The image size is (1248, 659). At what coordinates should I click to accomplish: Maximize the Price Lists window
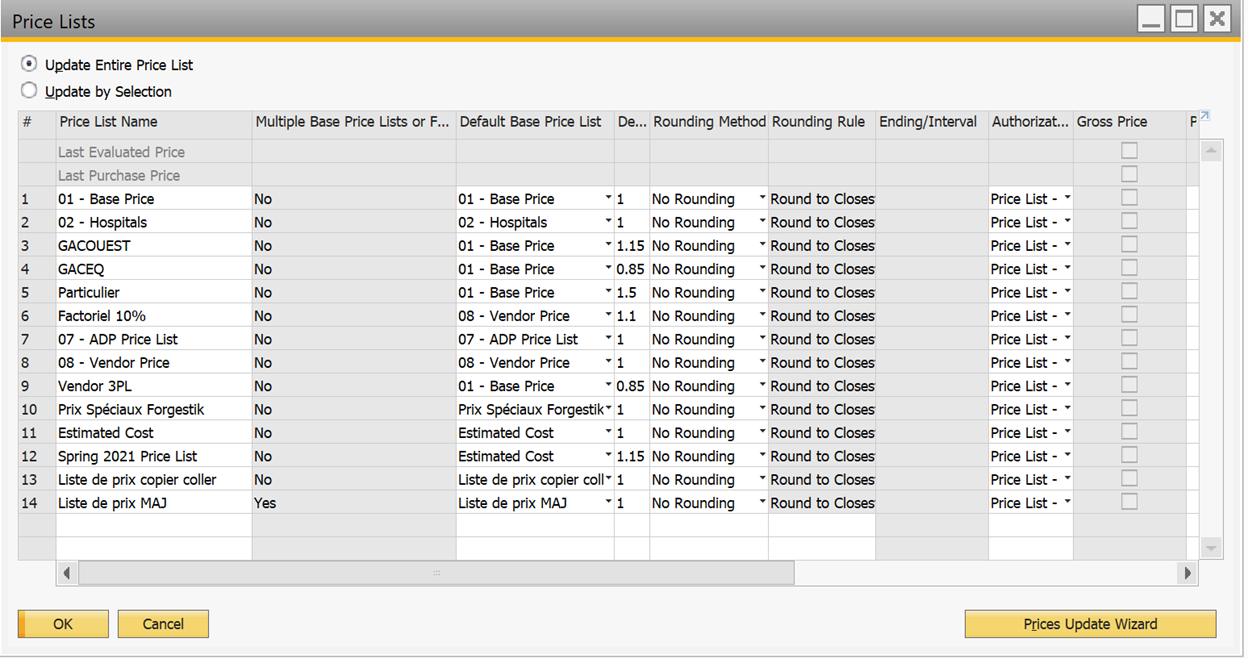1184,19
